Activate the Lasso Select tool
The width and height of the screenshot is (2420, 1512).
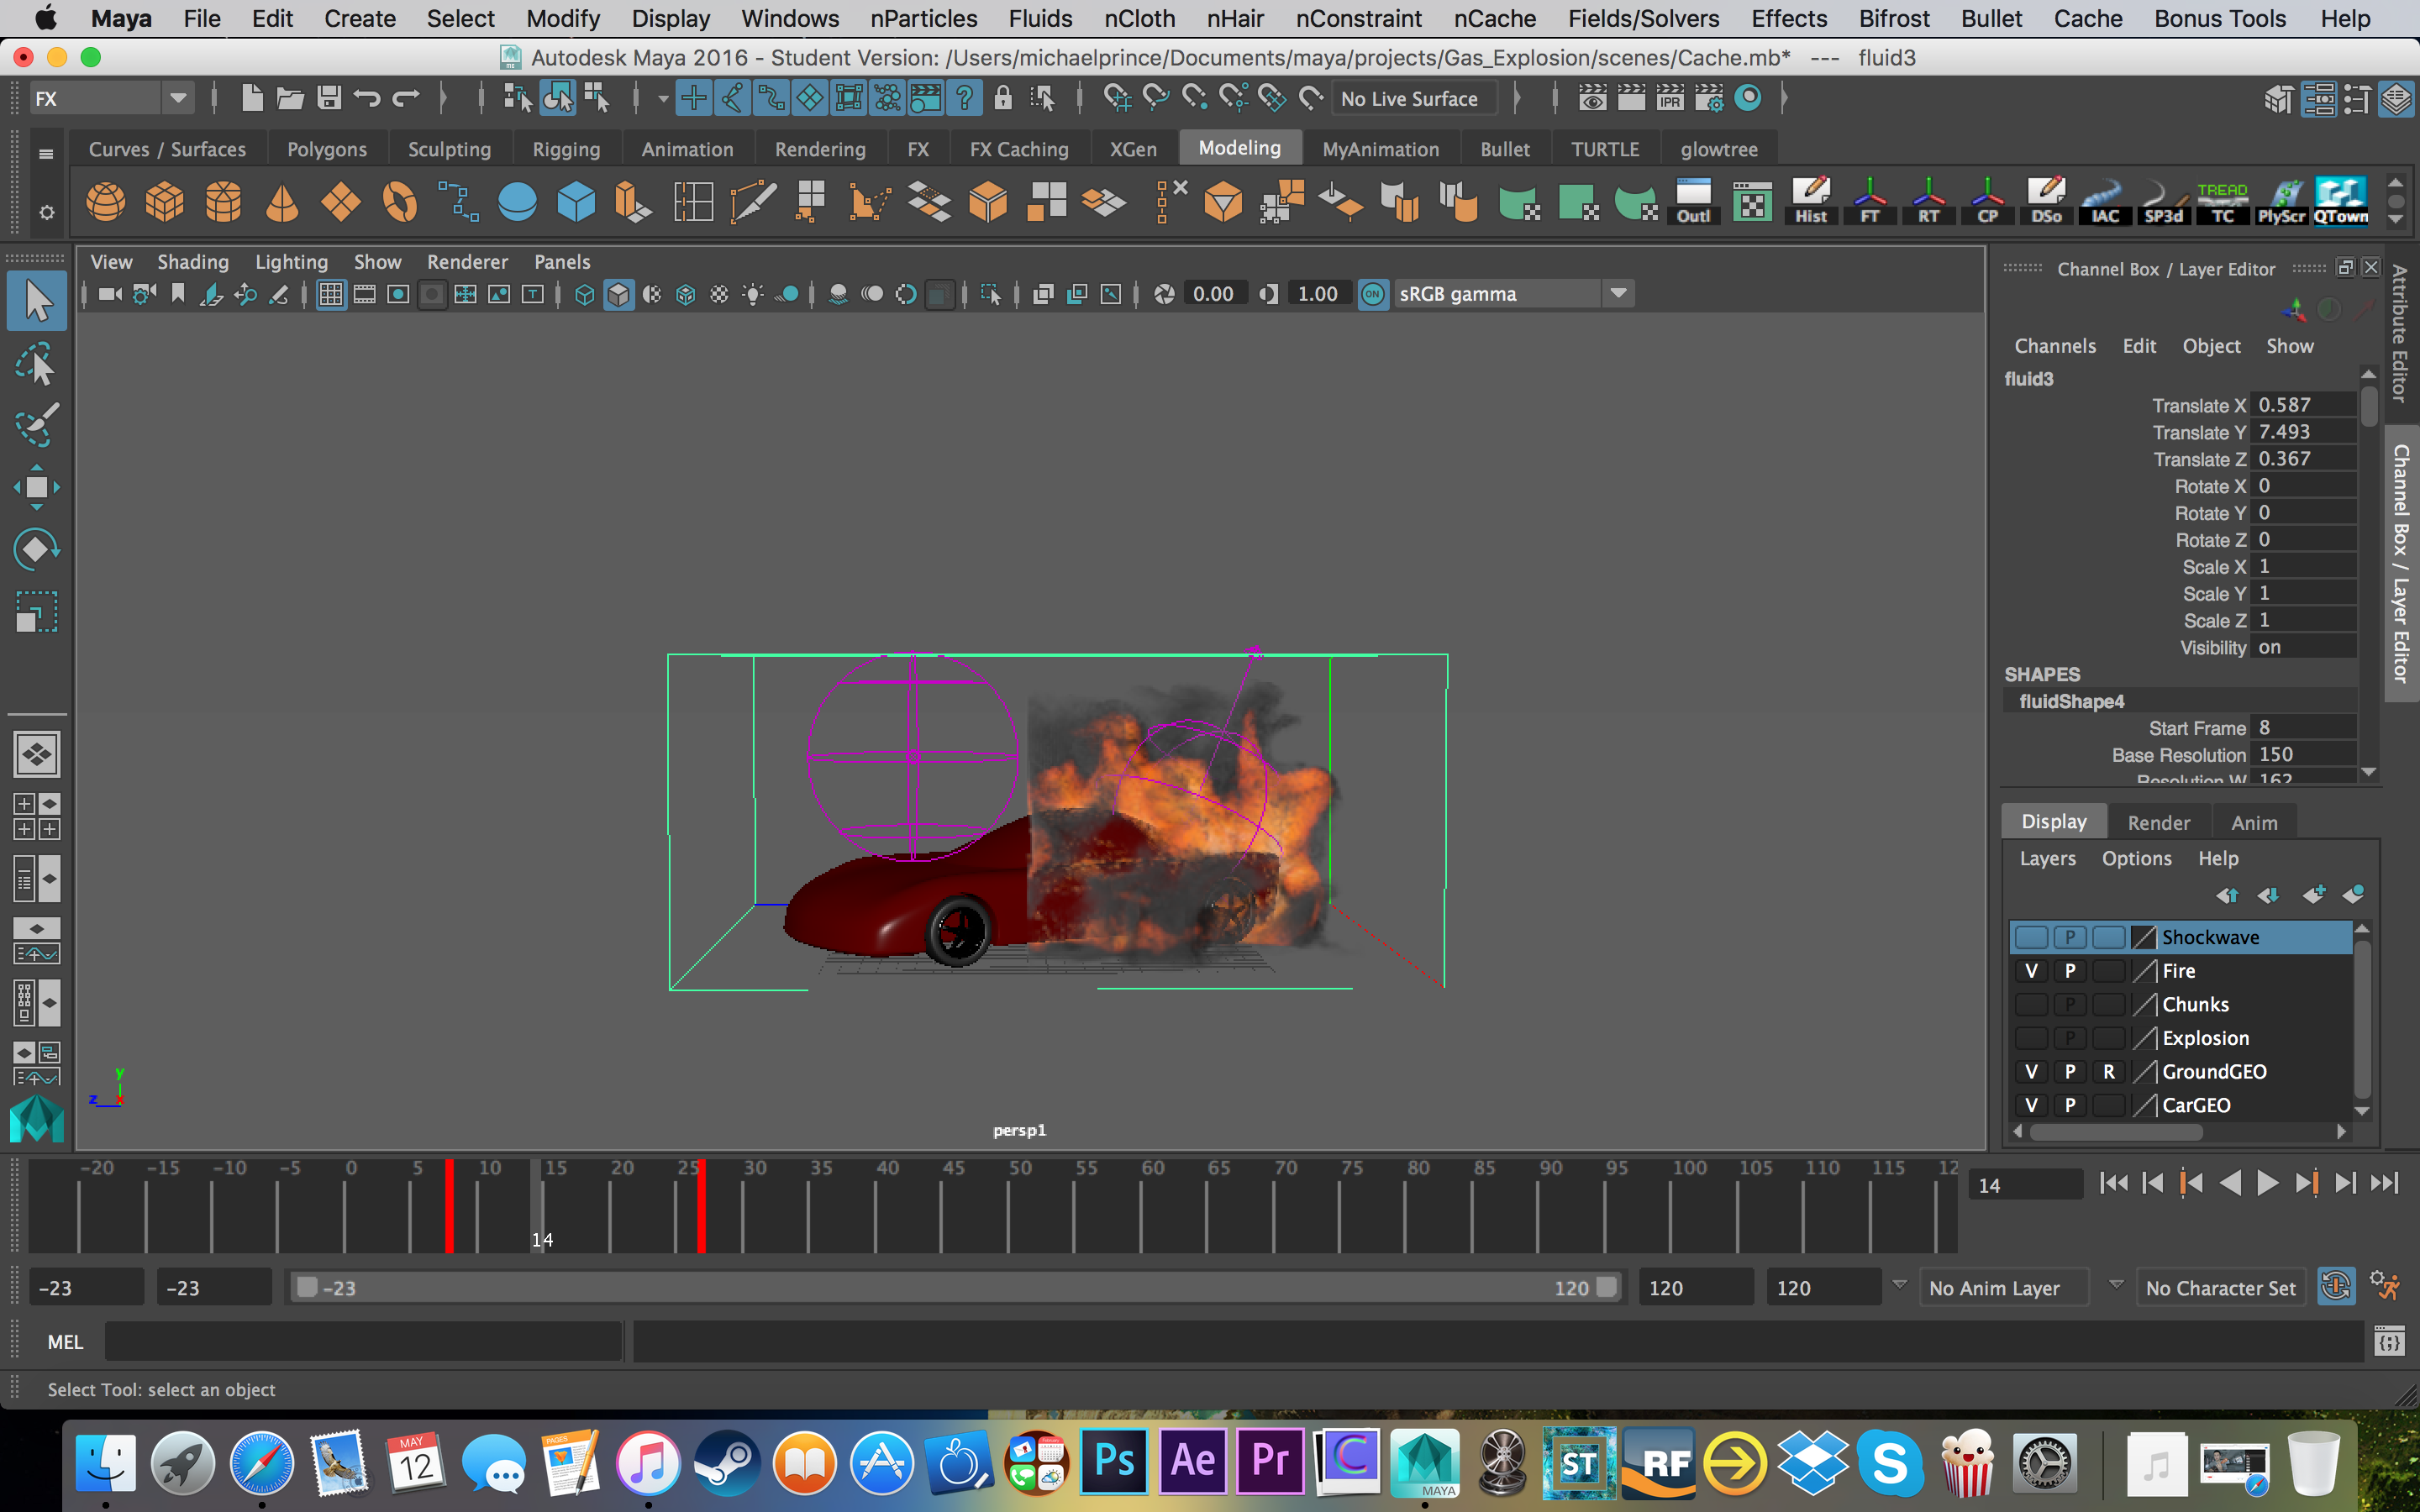[x=37, y=365]
